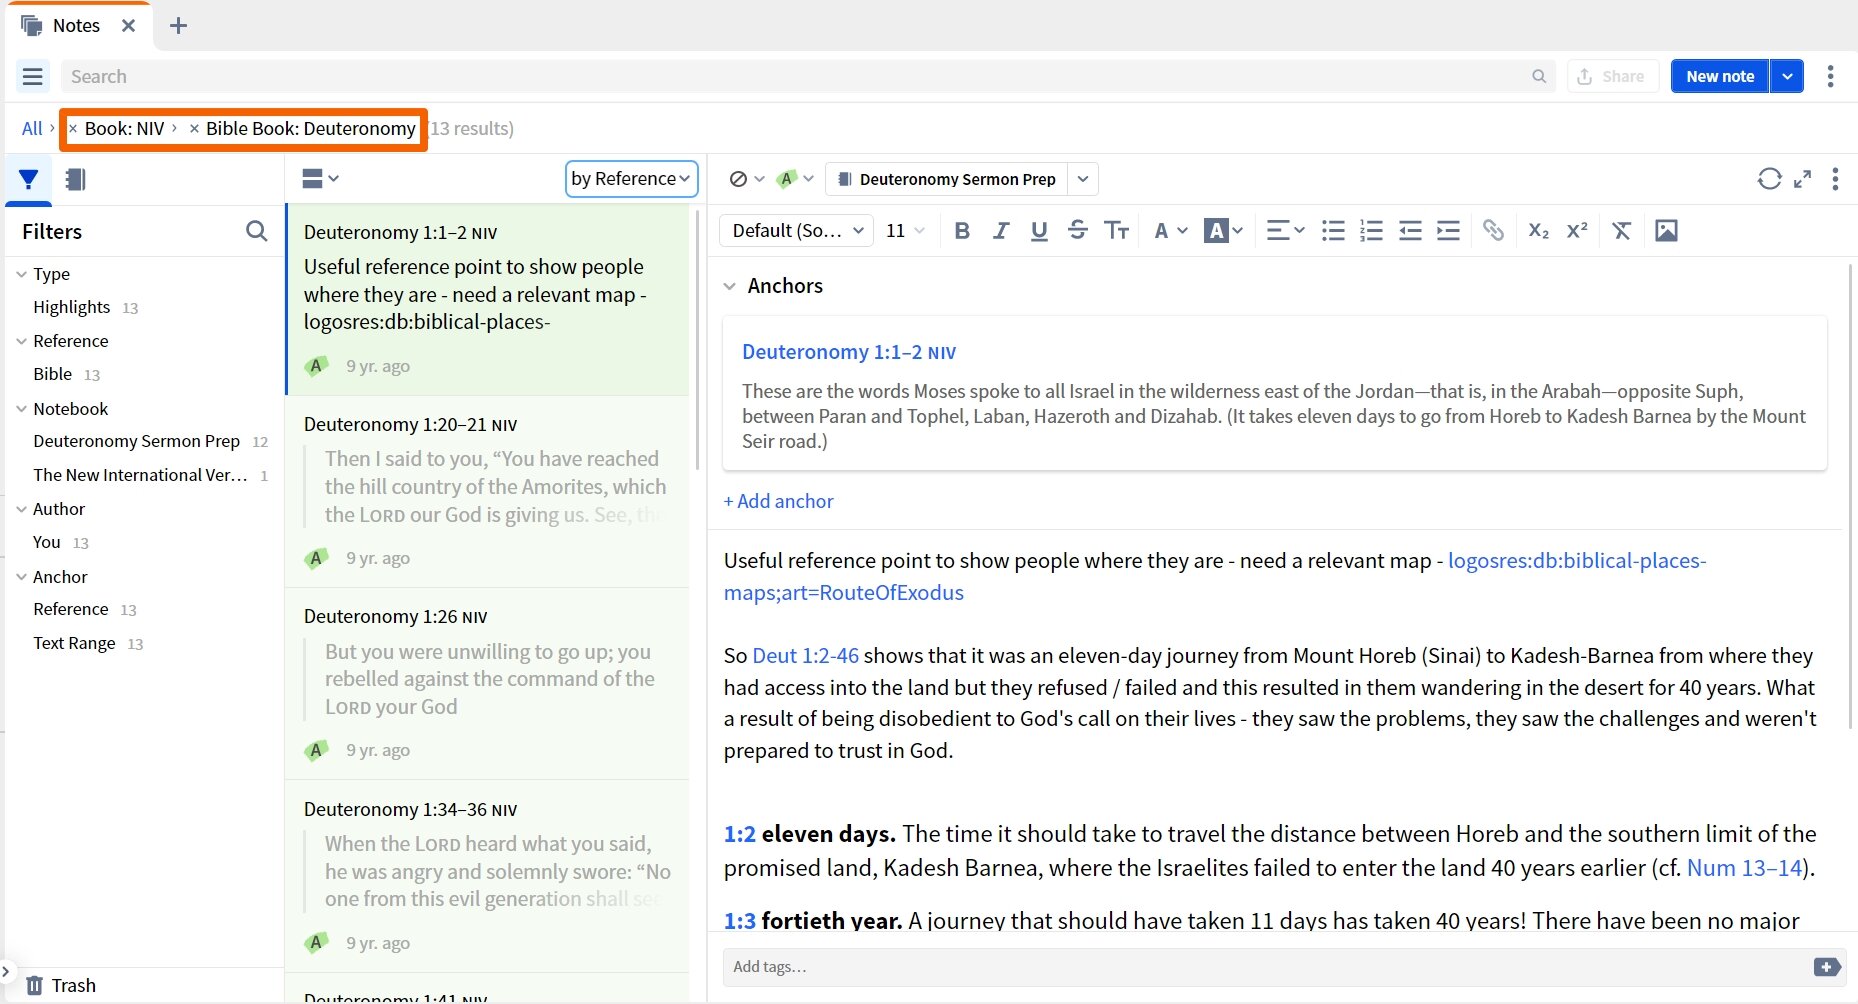Open the Deut 1:2-46 reference link
Viewport: 1858px width, 1004px height.
tap(805, 656)
